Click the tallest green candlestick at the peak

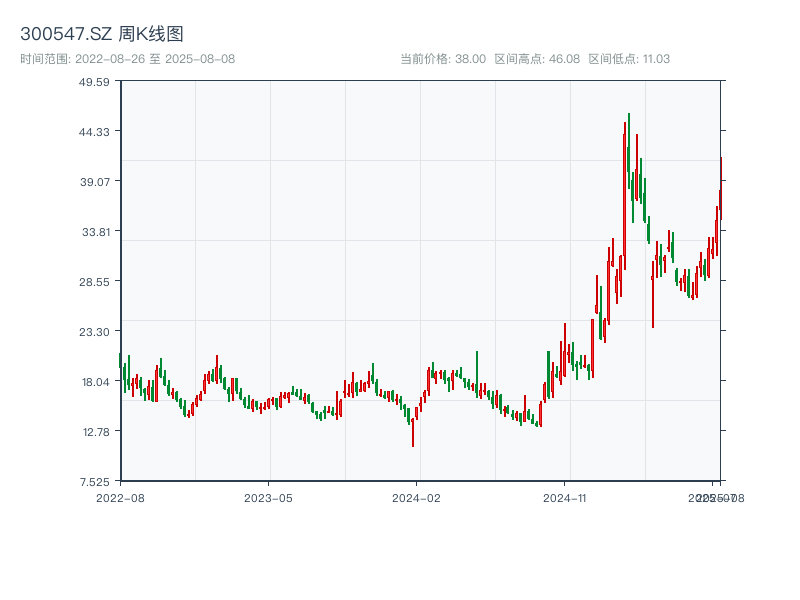(629, 151)
